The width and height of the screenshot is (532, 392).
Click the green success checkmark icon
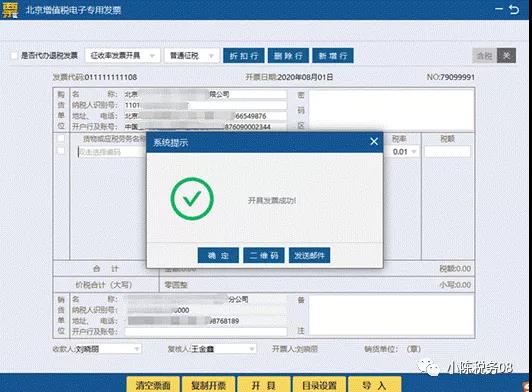click(x=192, y=199)
